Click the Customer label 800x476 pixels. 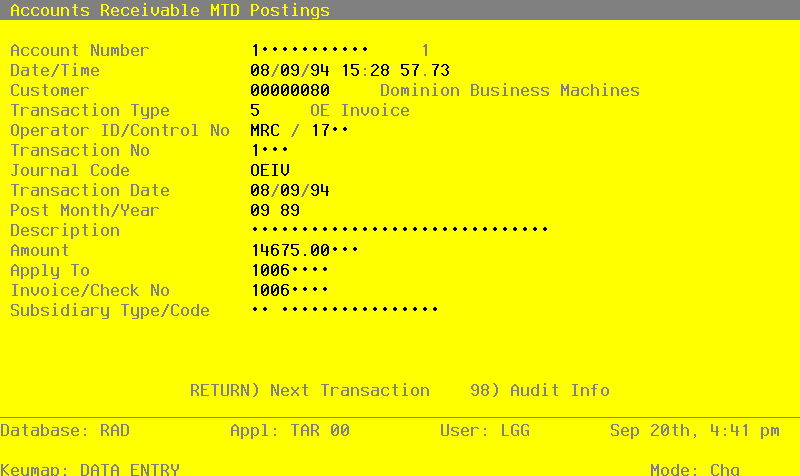pyautogui.click(x=50, y=90)
